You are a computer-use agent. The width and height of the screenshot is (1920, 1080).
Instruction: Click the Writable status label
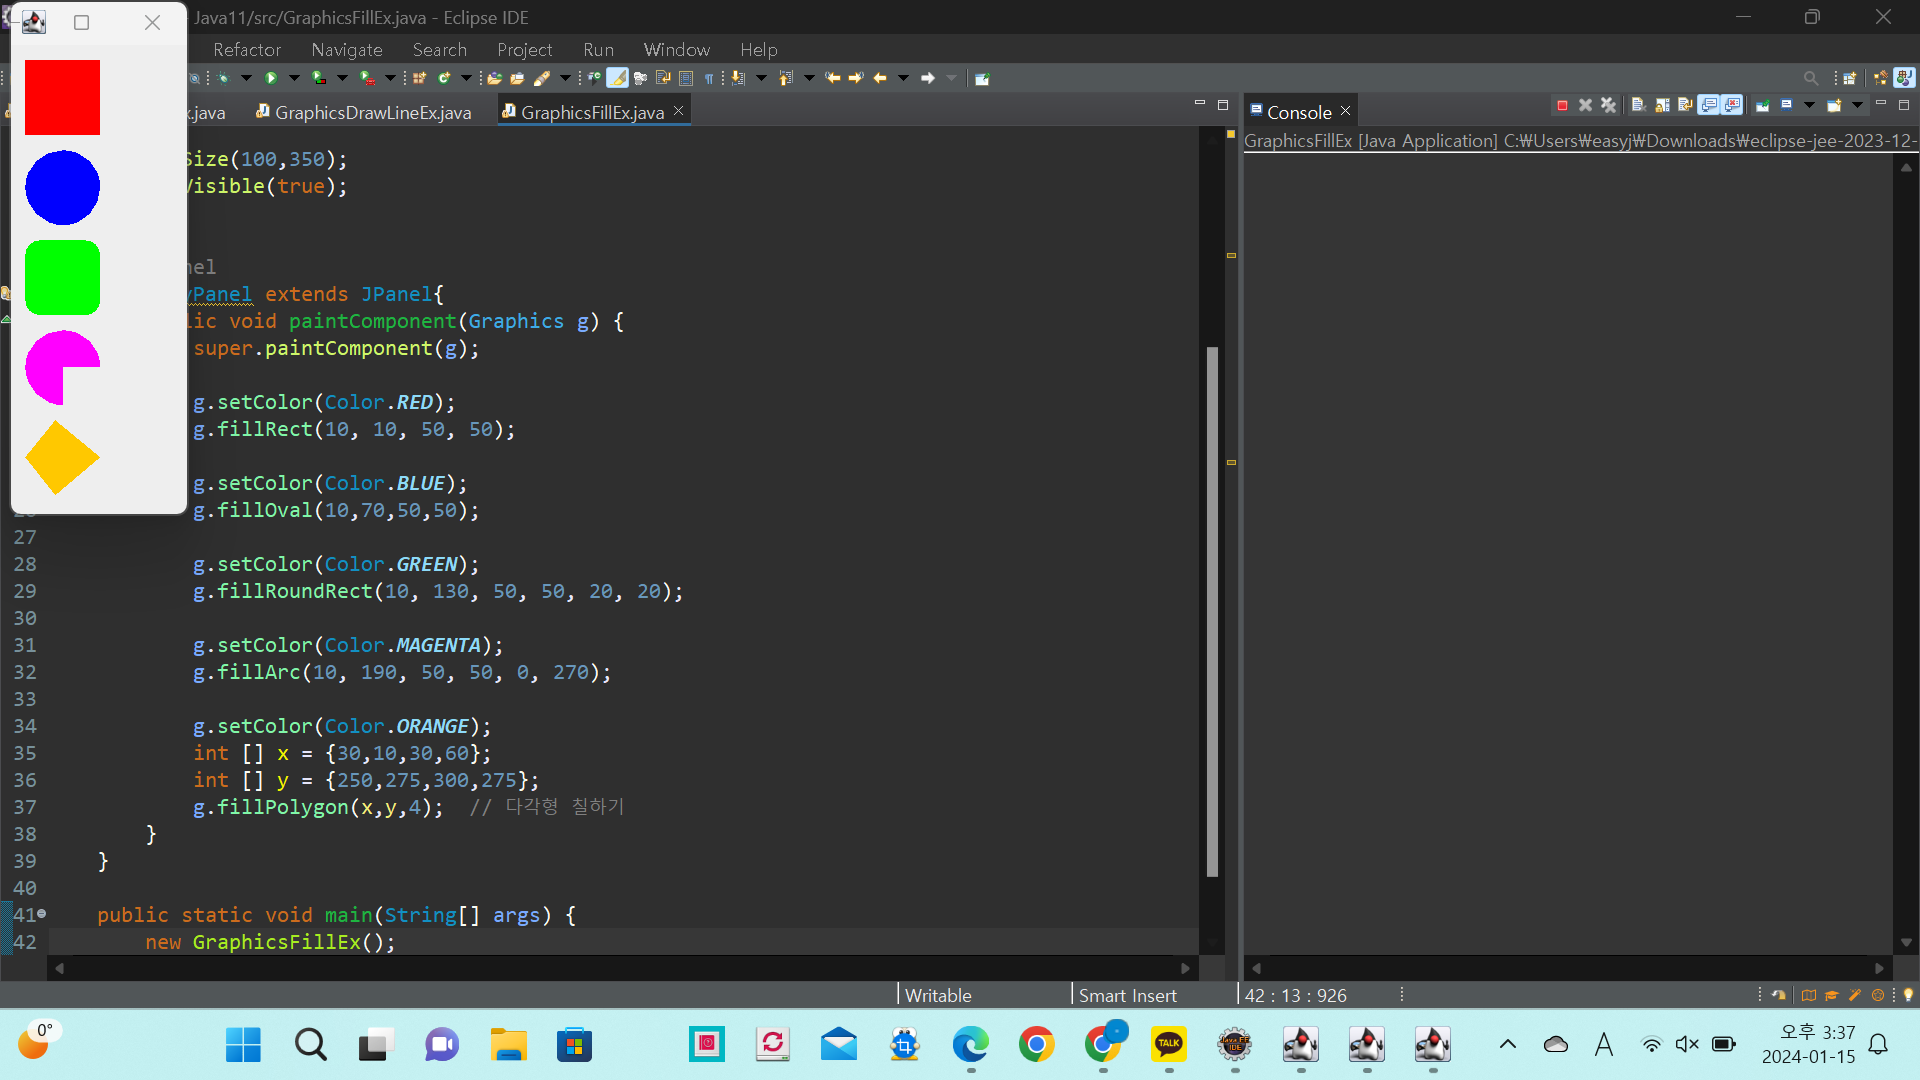(x=938, y=995)
